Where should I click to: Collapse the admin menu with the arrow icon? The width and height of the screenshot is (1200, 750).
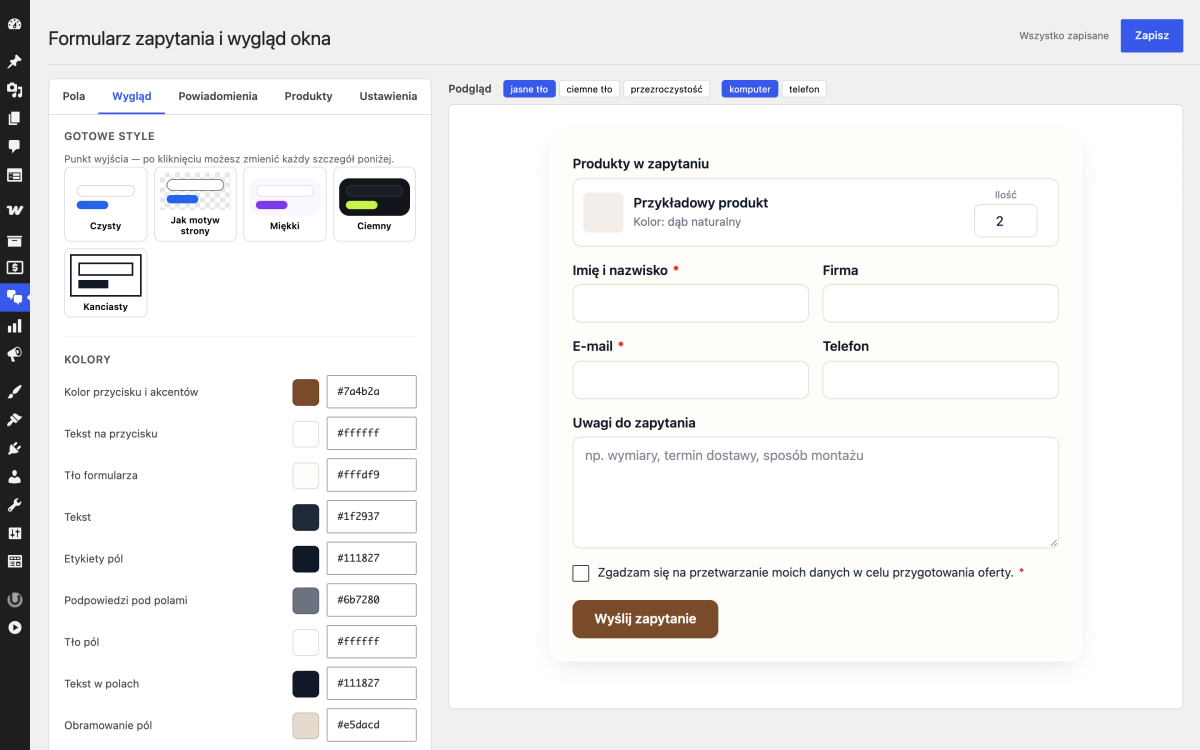[x=15, y=628]
